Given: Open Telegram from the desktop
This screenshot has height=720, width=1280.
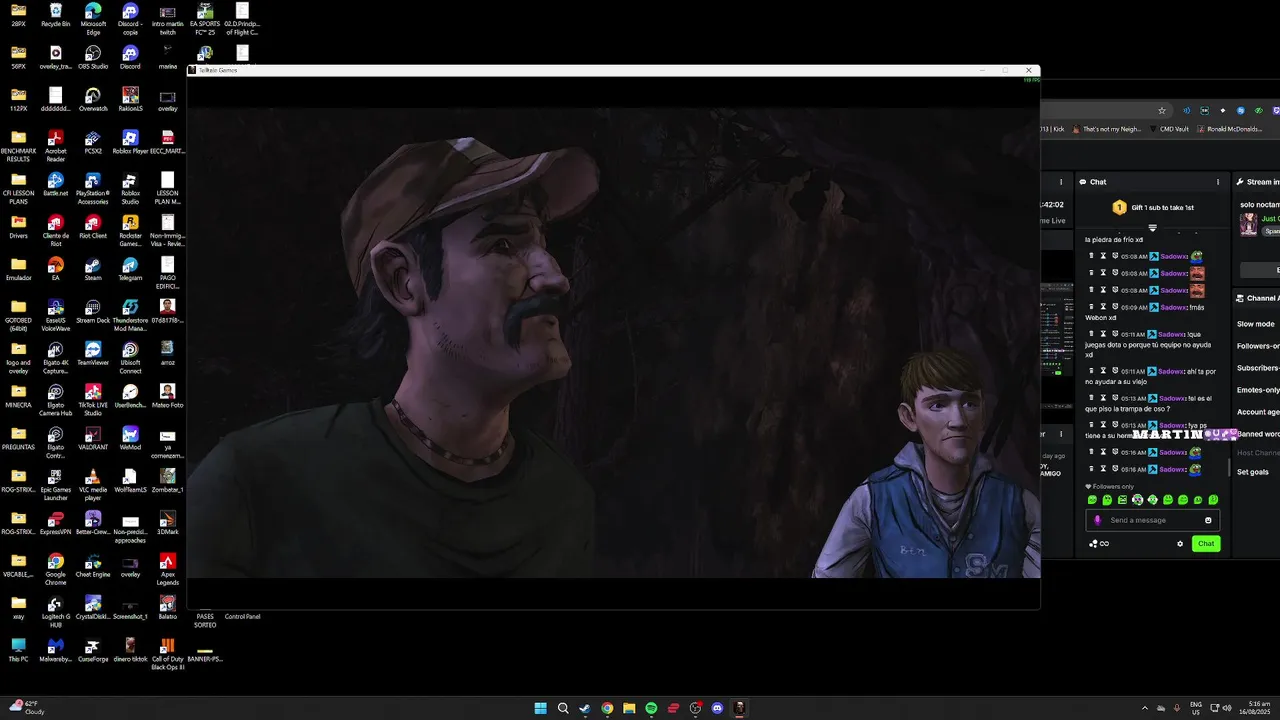Looking at the screenshot, I should 130,268.
